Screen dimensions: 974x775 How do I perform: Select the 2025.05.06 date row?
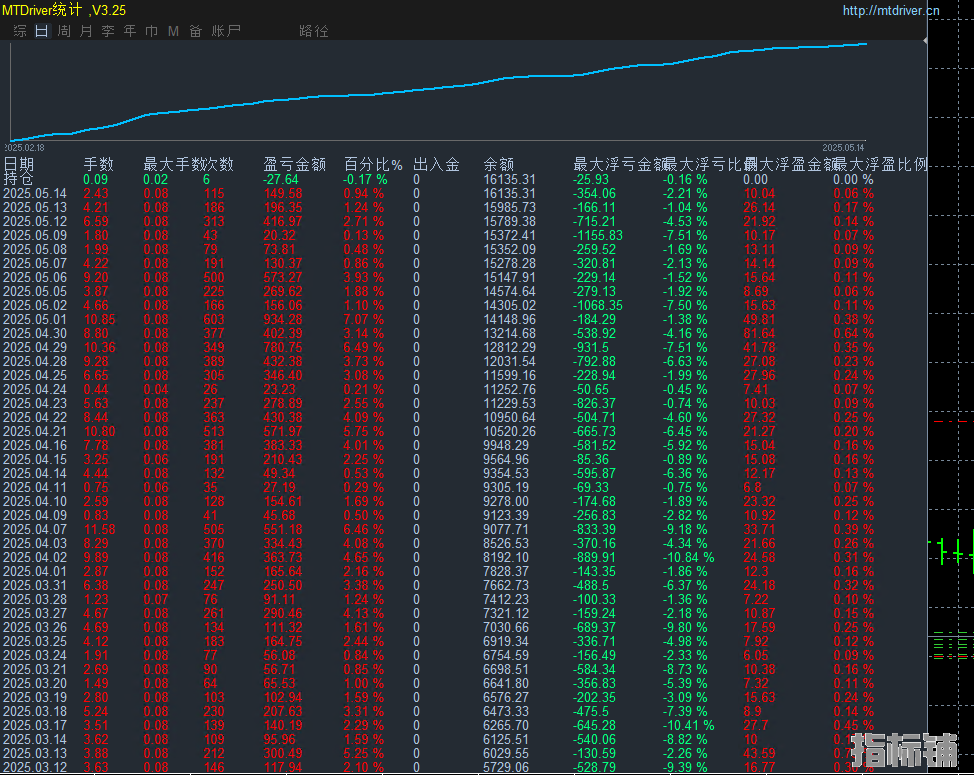point(35,277)
